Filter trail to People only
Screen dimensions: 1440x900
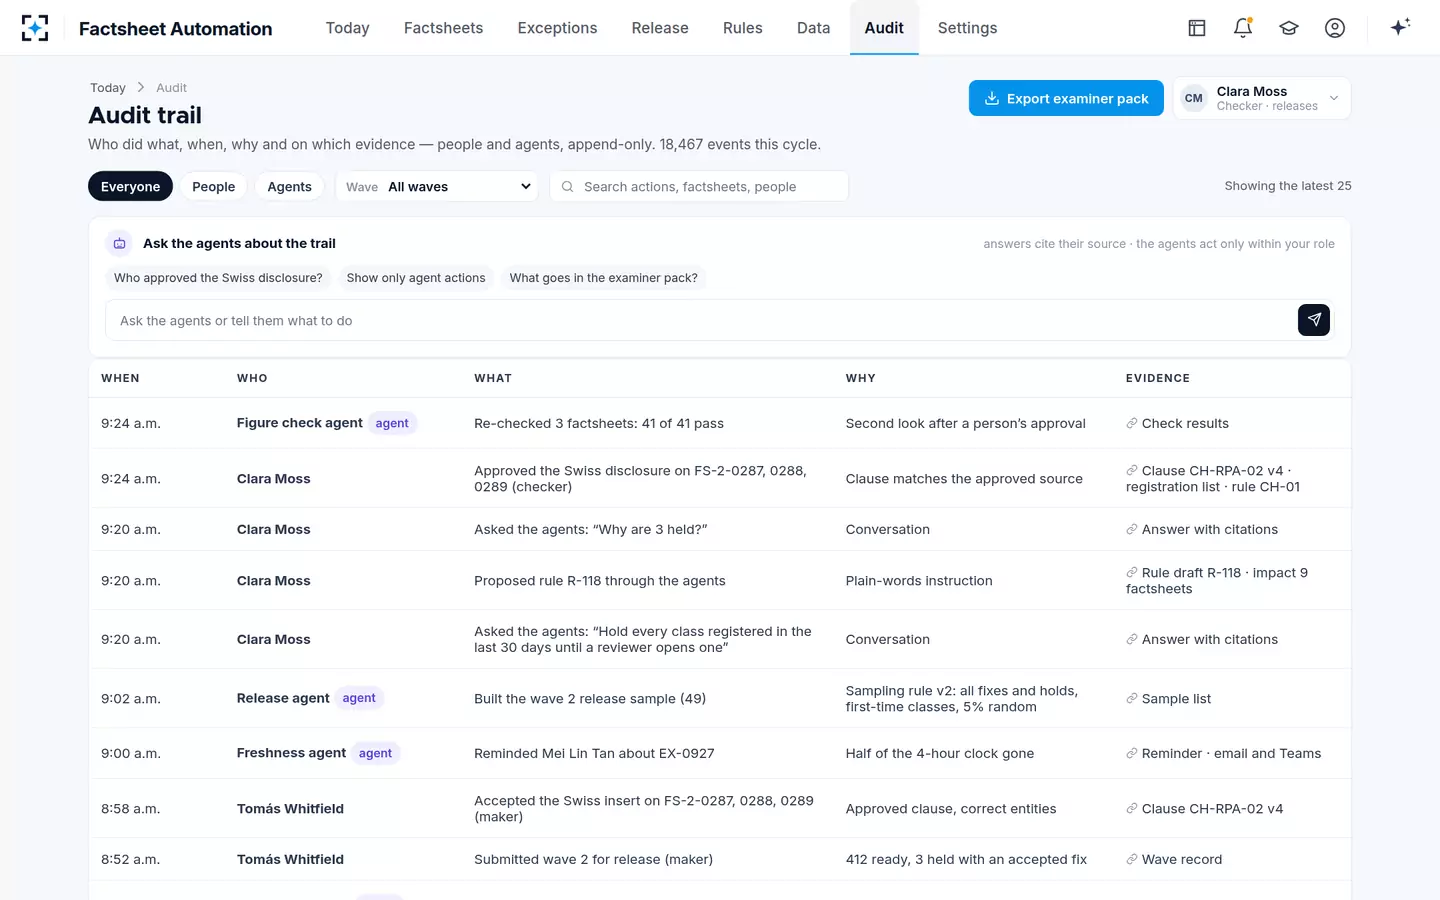click(x=214, y=187)
